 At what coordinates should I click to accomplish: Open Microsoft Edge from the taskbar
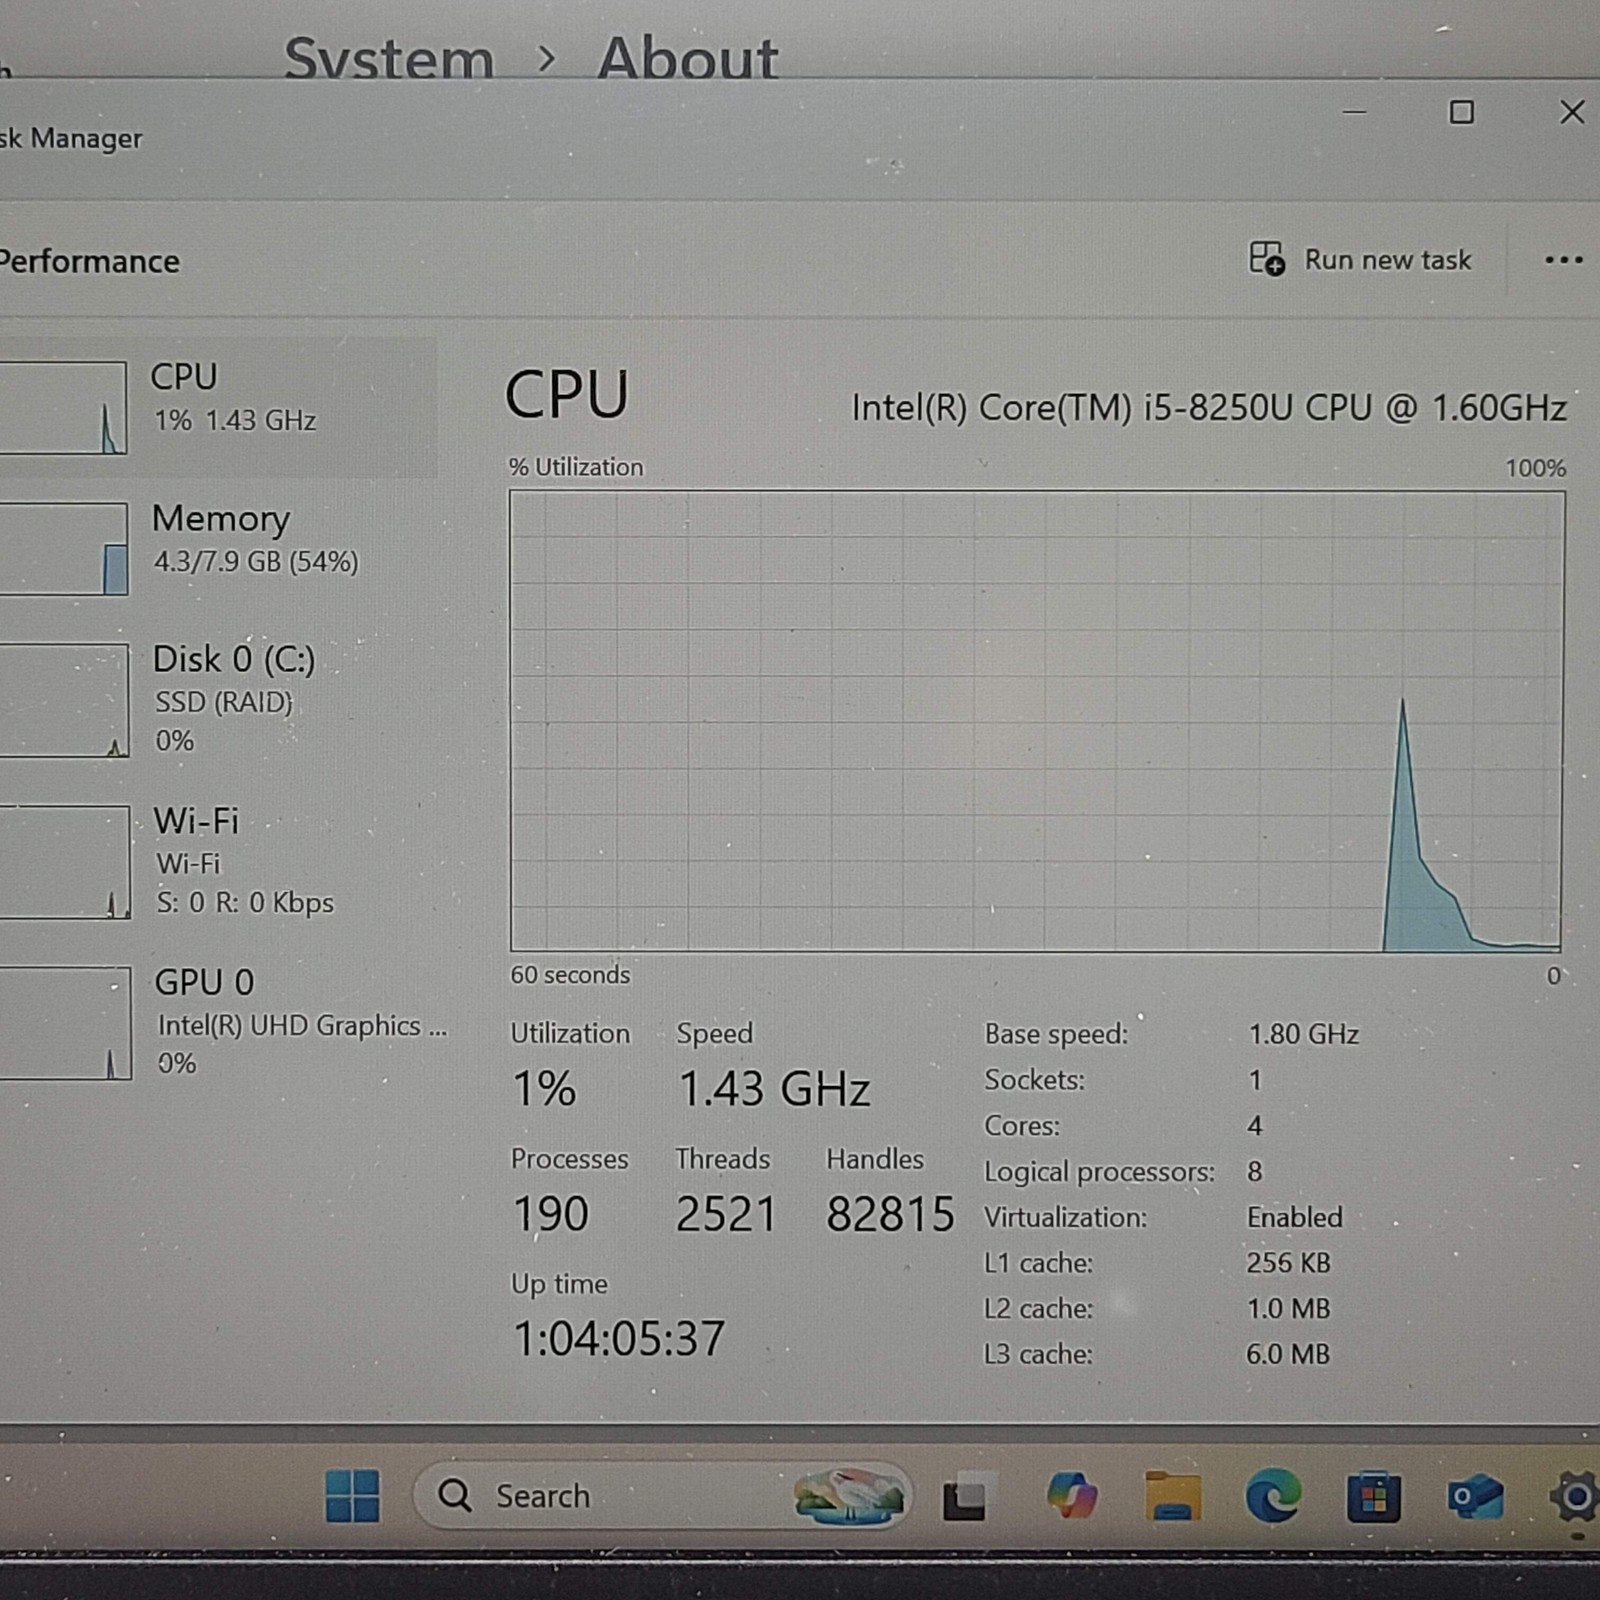[1273, 1496]
